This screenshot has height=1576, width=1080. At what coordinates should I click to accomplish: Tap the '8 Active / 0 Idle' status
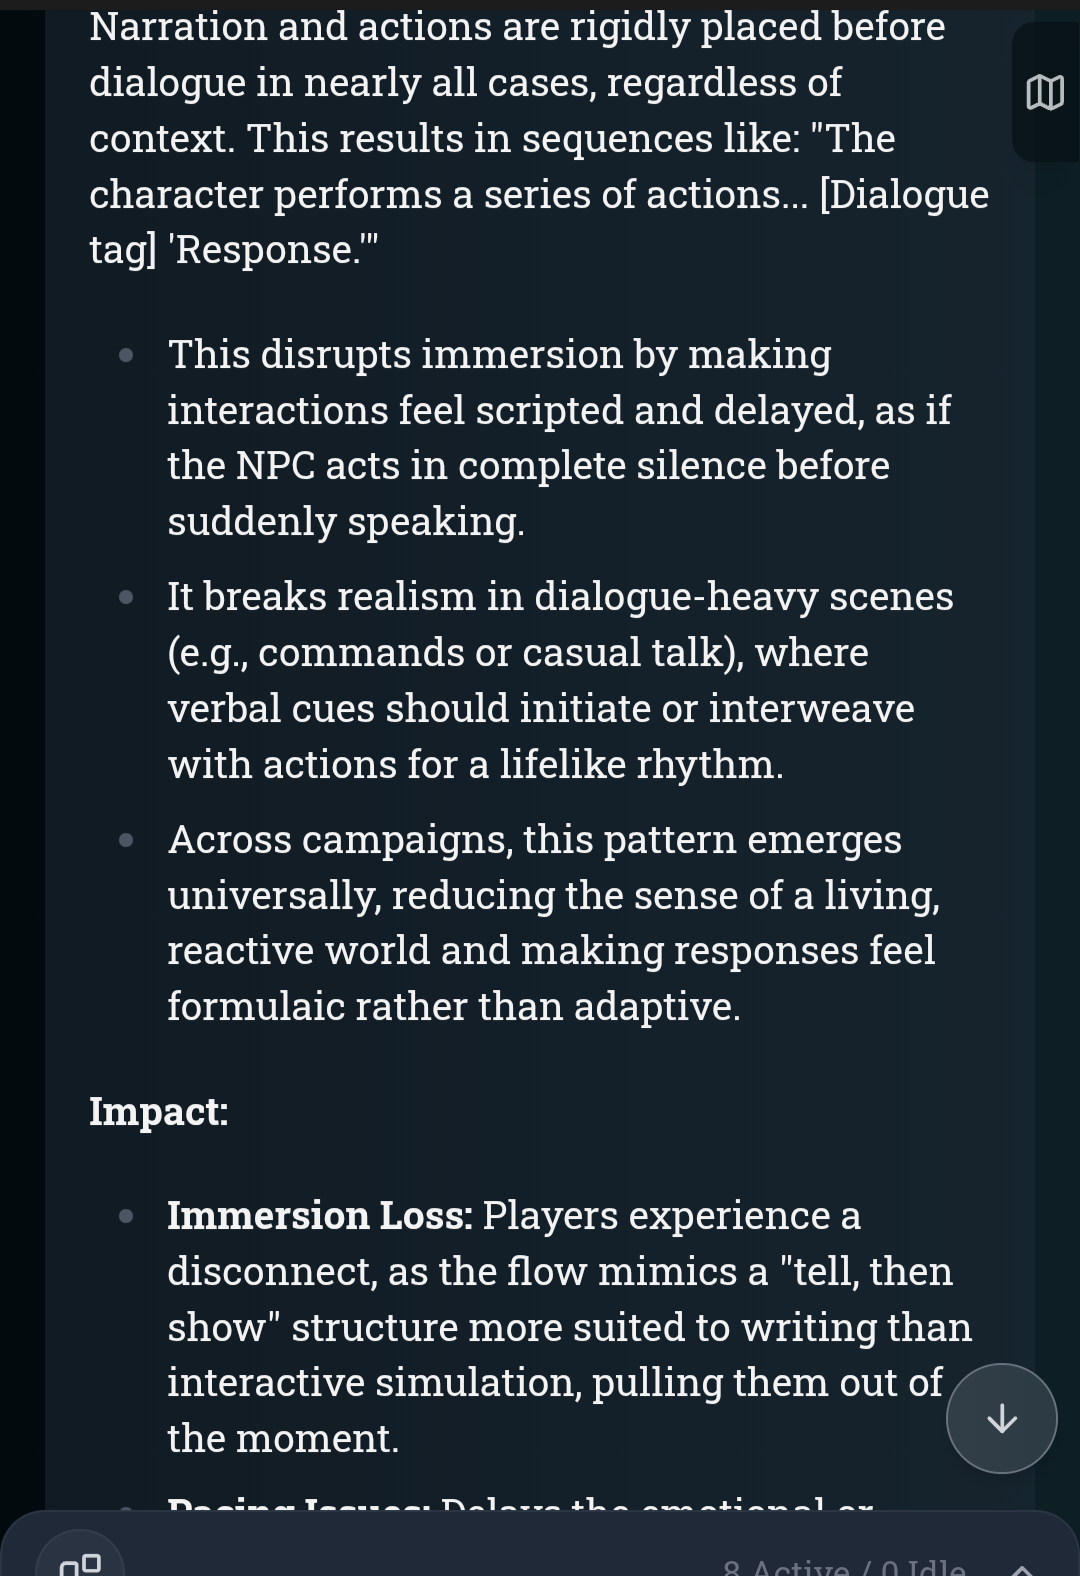pyautogui.click(x=844, y=1567)
